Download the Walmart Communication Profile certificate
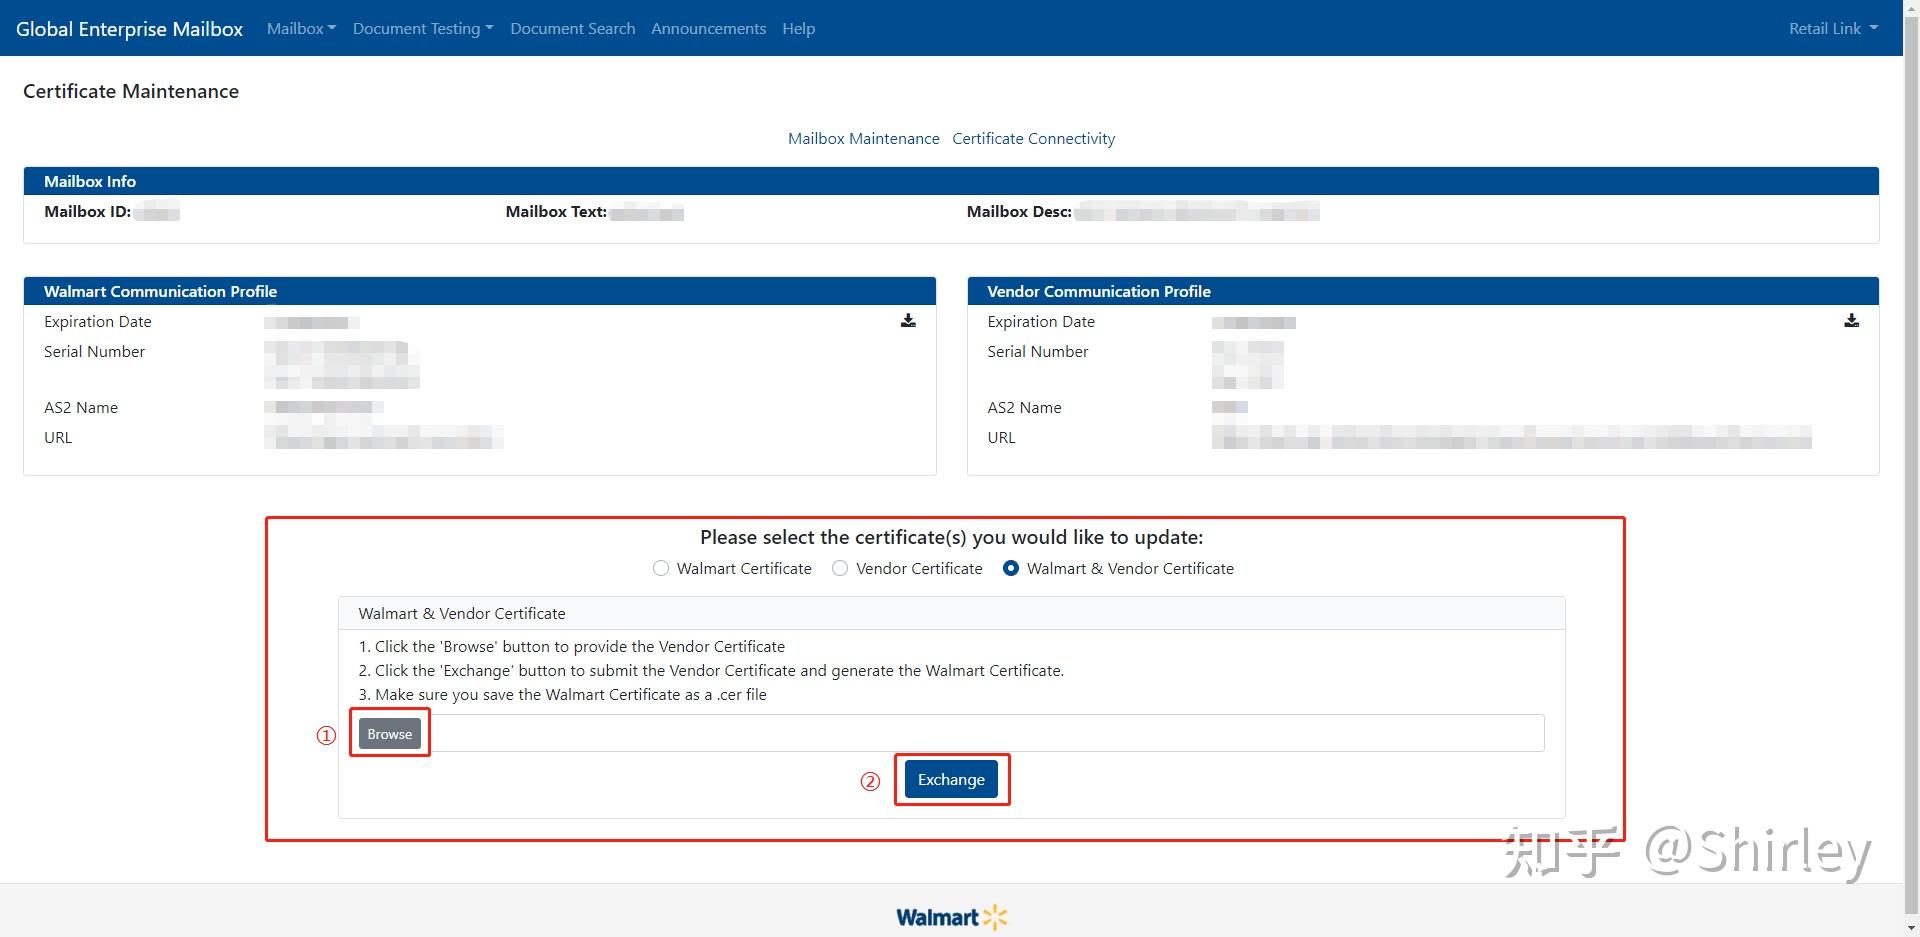1920x937 pixels. [908, 320]
